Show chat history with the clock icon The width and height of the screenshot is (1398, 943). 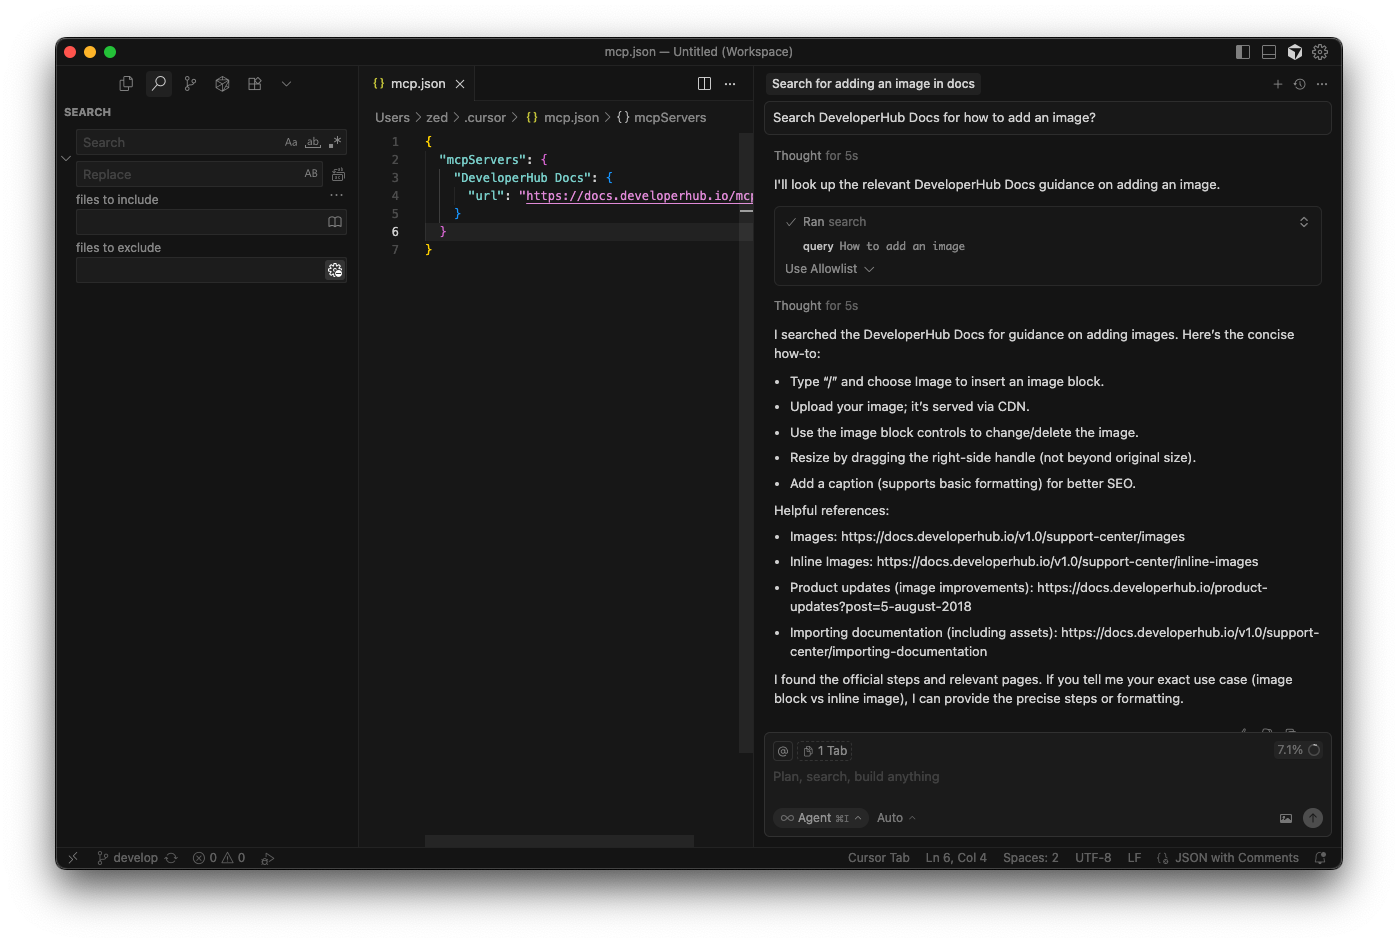click(x=1299, y=84)
